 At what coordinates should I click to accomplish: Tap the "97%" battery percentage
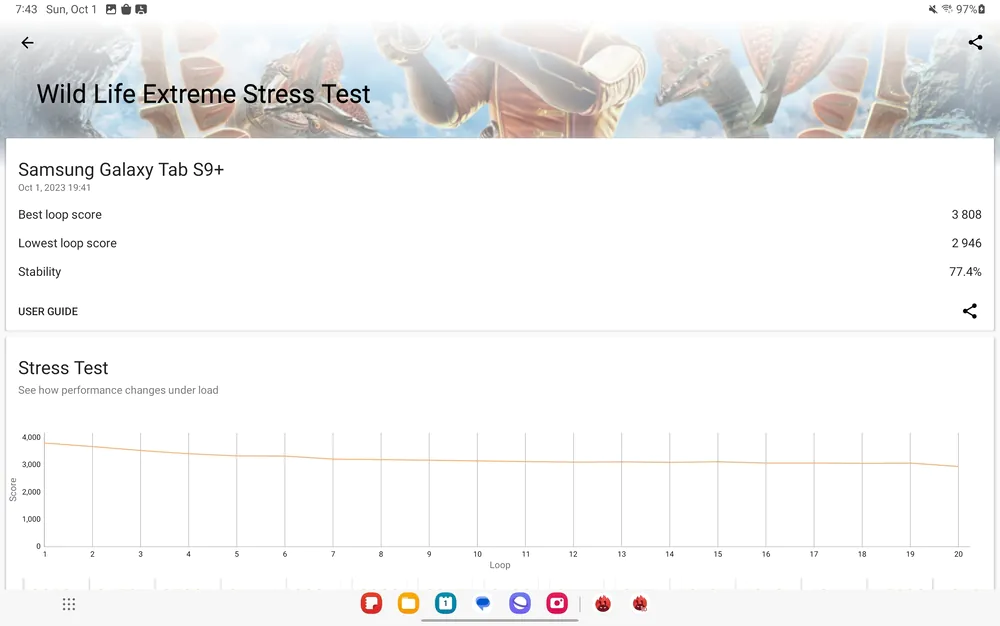pyautogui.click(x=966, y=10)
